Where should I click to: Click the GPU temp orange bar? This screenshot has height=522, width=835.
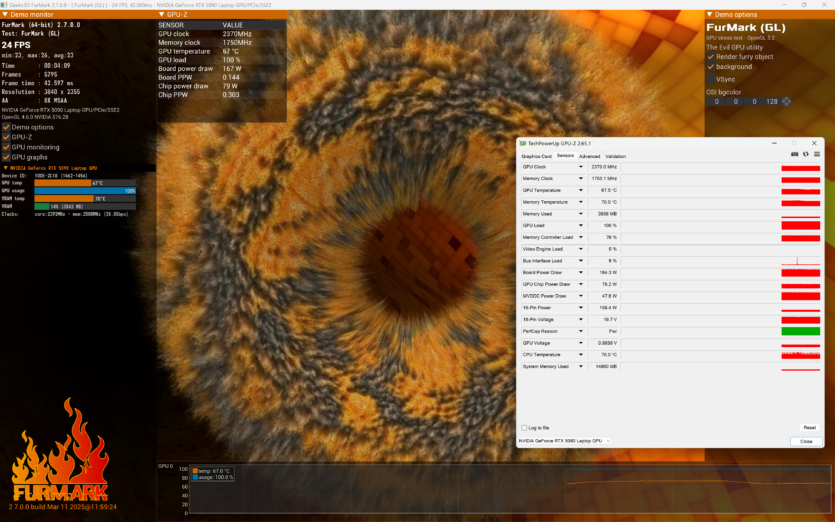(63, 183)
